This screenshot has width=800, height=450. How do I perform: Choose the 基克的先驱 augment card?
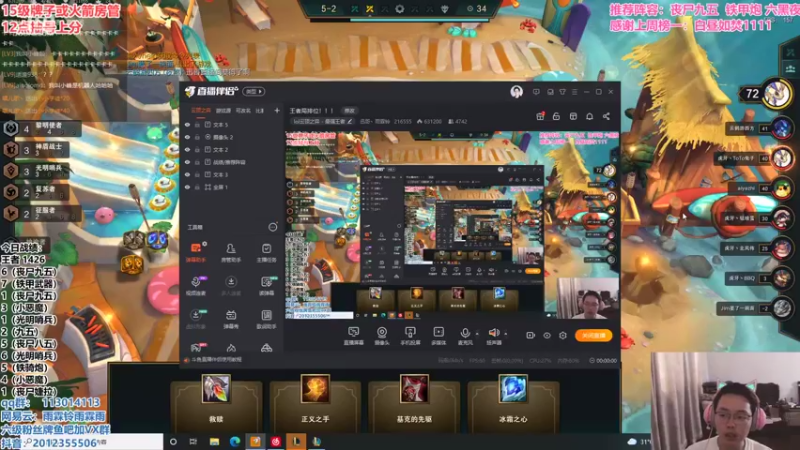coord(414,405)
